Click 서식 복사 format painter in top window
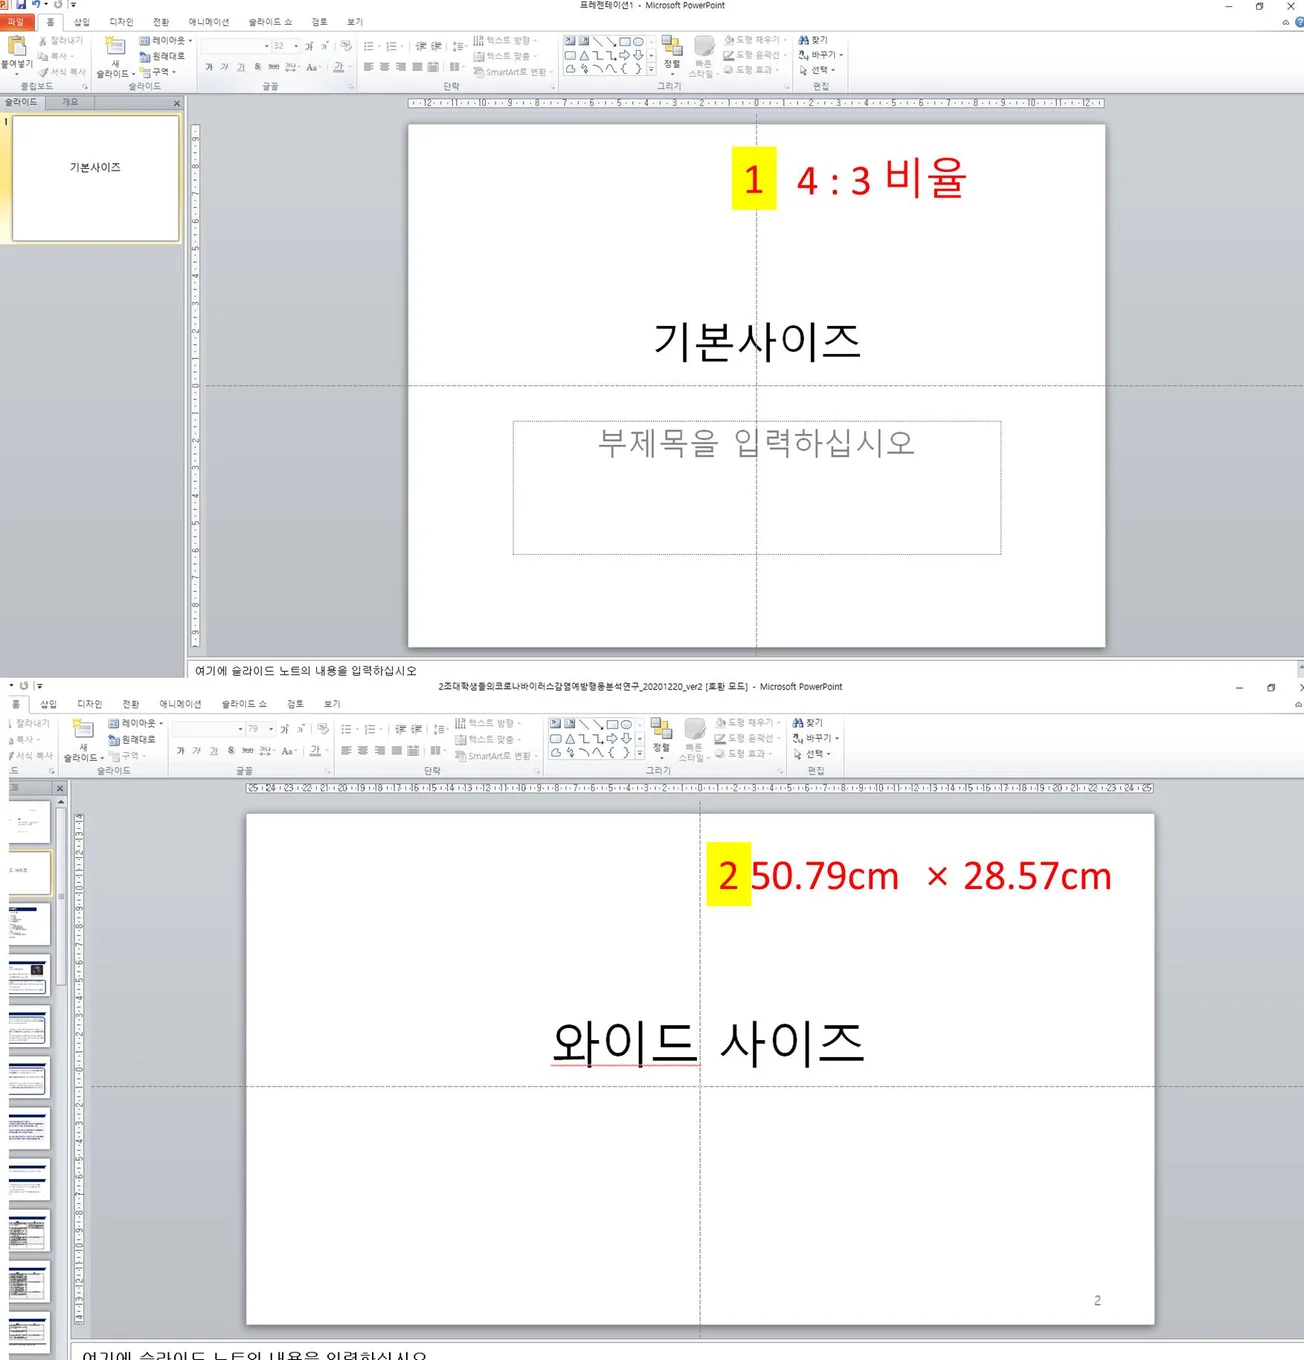 click(63, 72)
